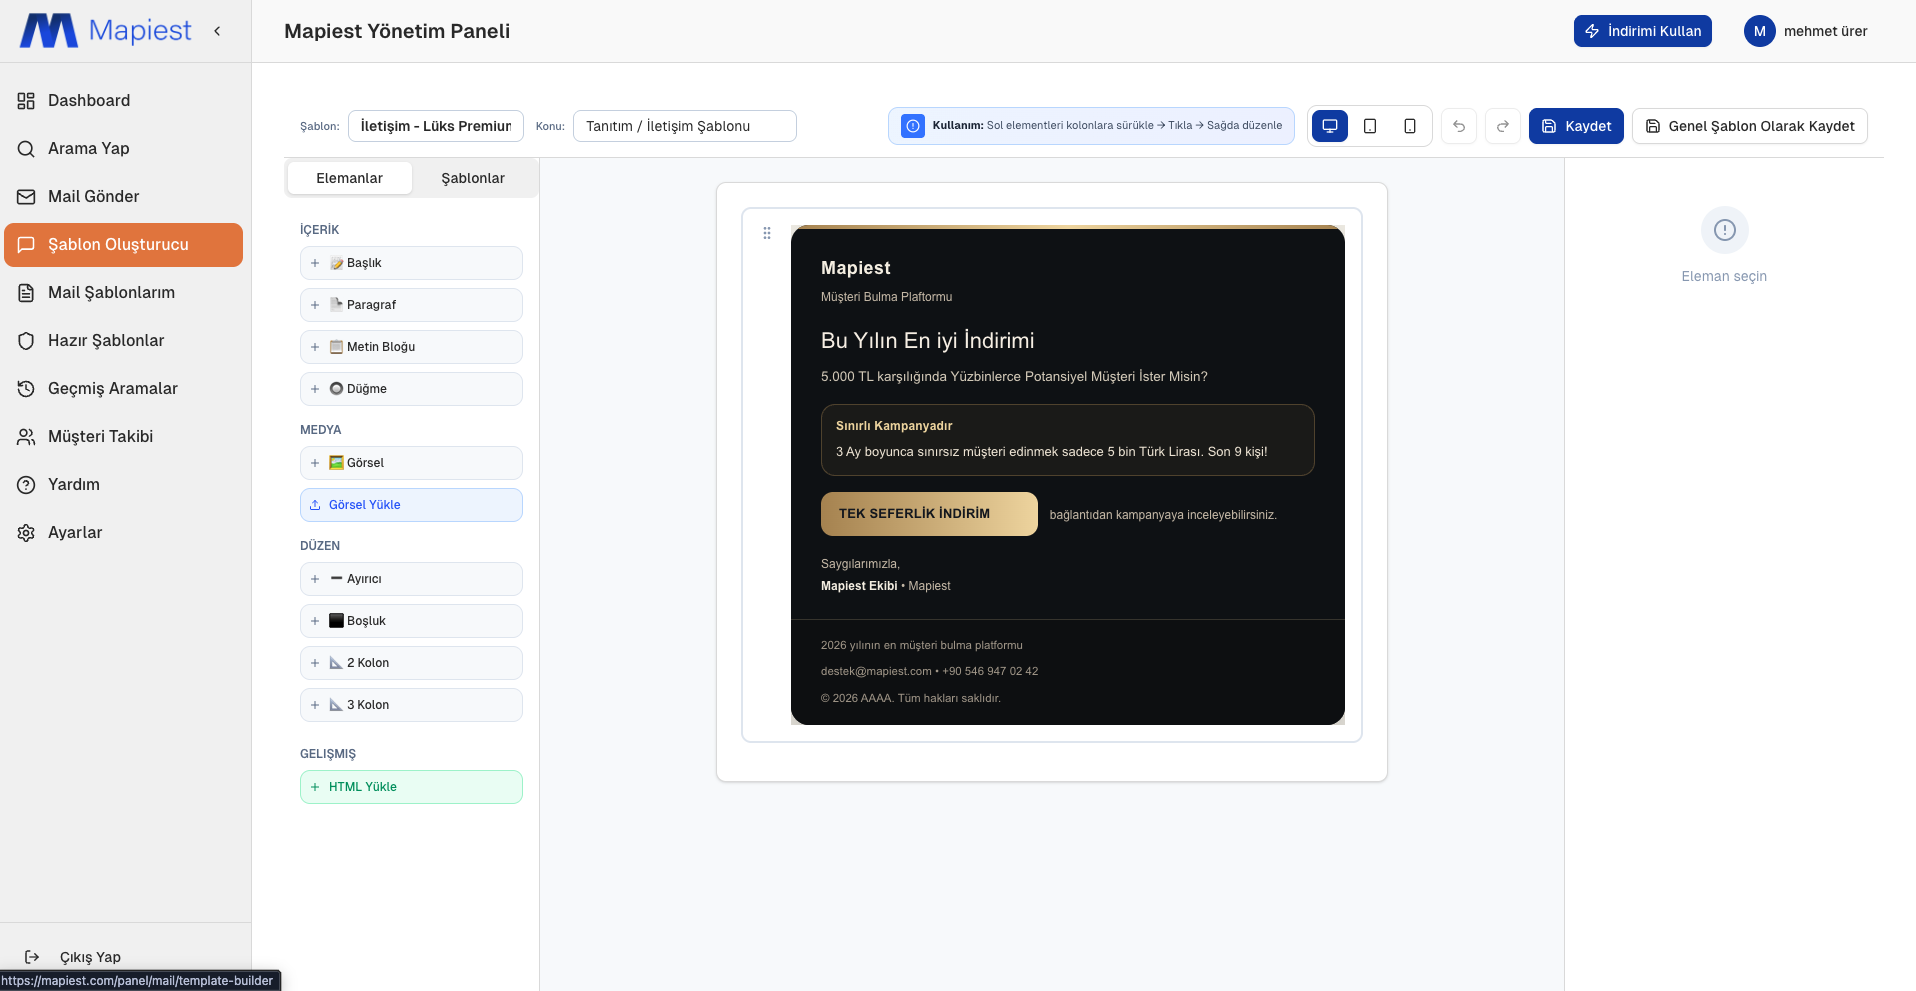Go to Arama Yap page
Viewport: 1916px width, 991px height.
tap(124, 148)
